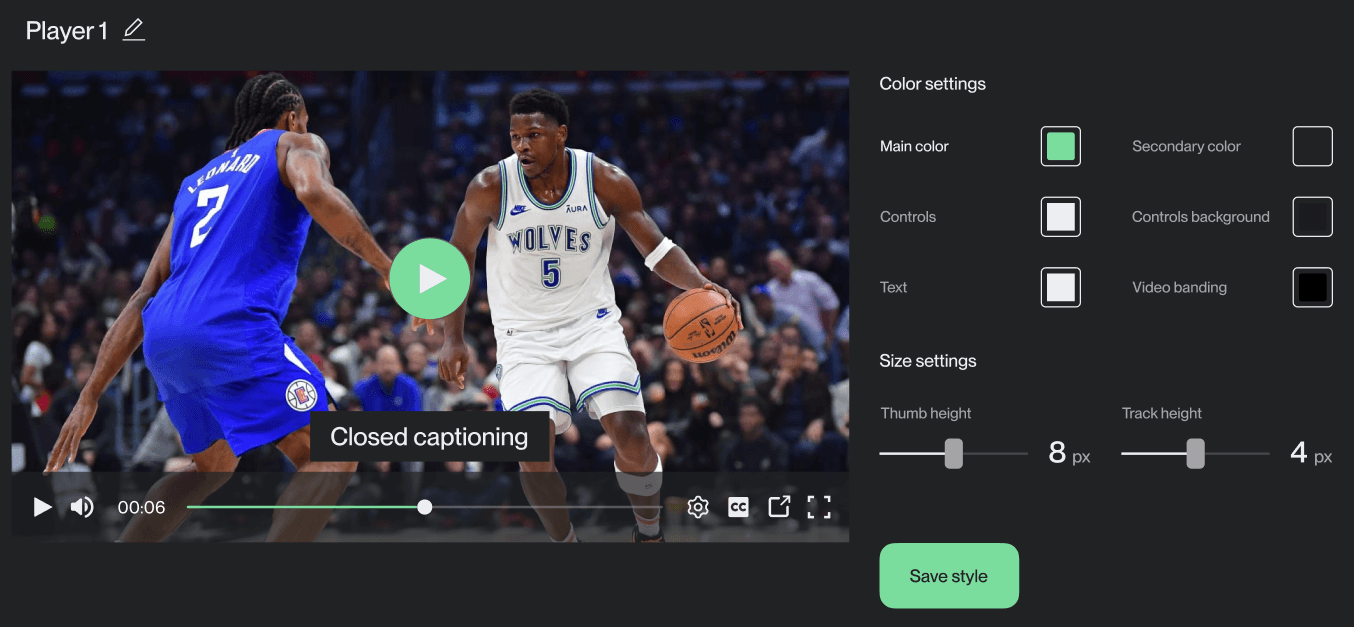This screenshot has height=627, width=1354.
Task: Click the 00:06 timestamp
Action: point(141,507)
